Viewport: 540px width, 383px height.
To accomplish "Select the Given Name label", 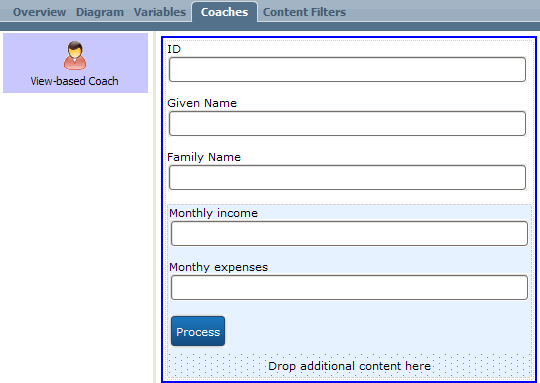I will pyautogui.click(x=202, y=103).
